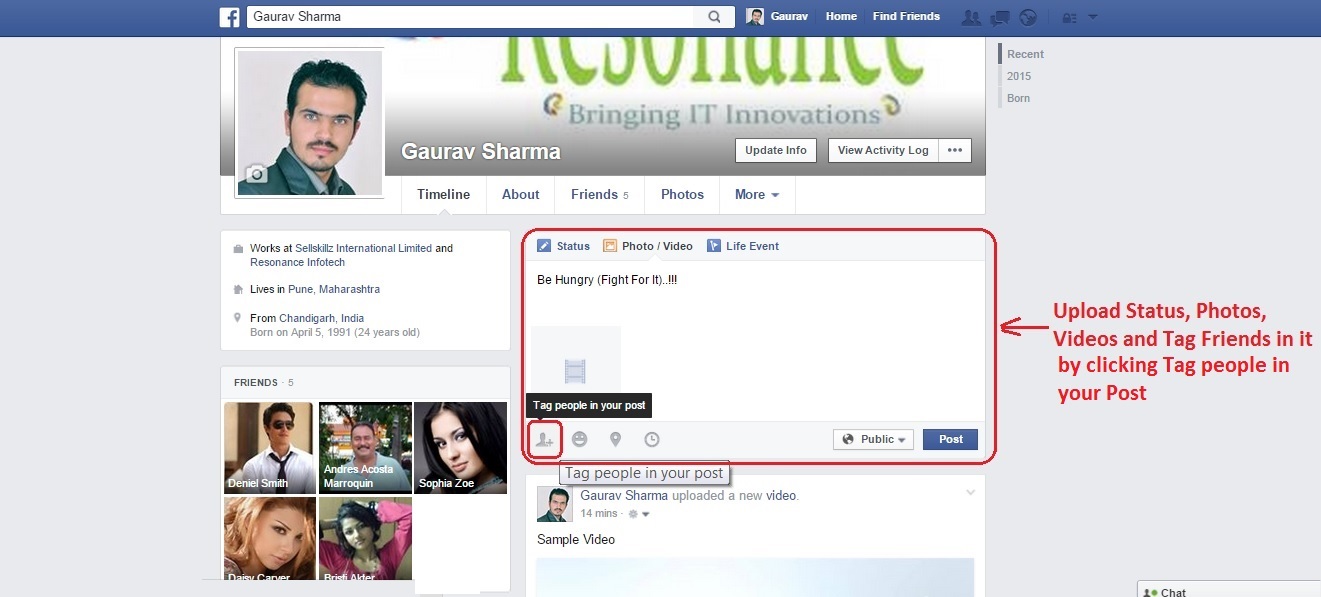The width and height of the screenshot is (1321, 597).
Task: Add a location with the pin icon
Action: click(x=615, y=439)
